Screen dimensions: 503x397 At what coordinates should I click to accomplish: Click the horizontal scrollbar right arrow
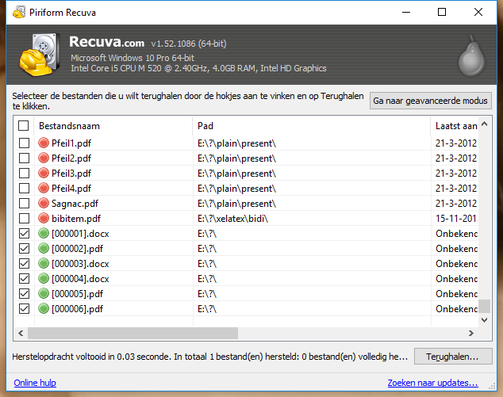471,333
